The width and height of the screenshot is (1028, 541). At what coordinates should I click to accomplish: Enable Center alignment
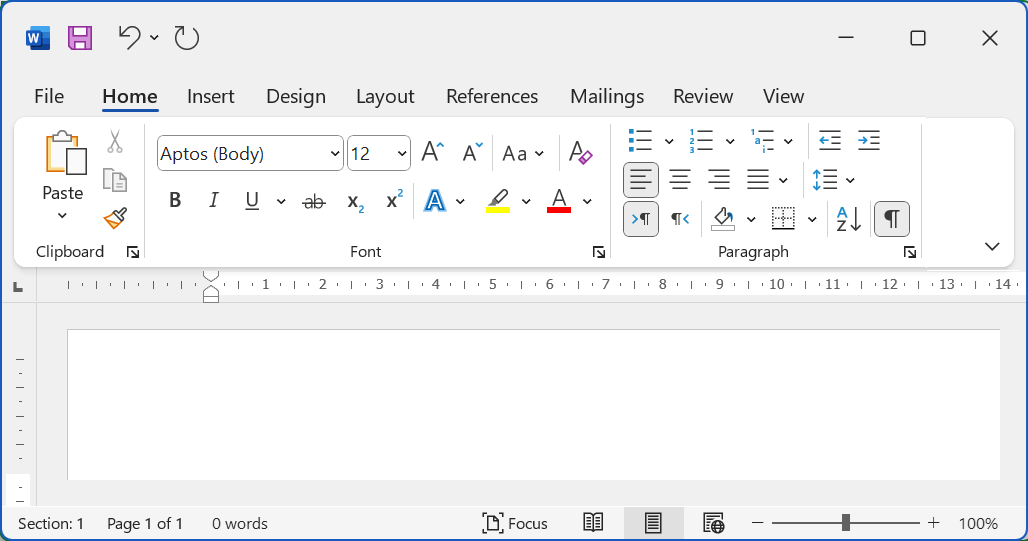coord(680,180)
